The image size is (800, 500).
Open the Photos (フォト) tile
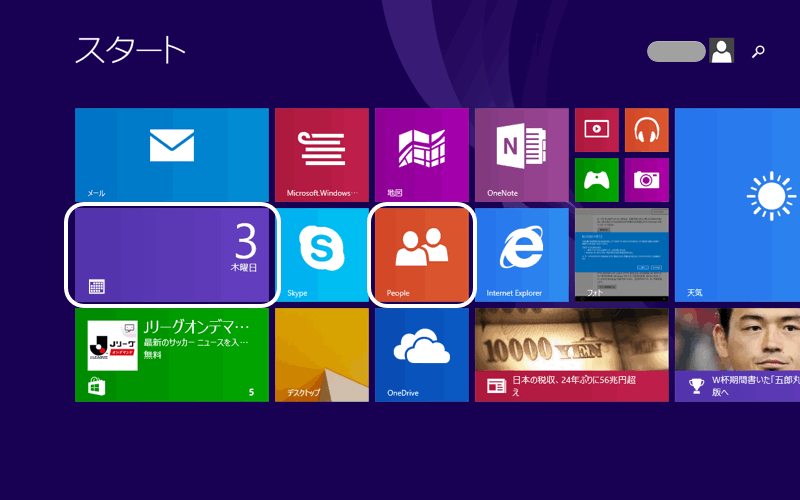[621, 255]
